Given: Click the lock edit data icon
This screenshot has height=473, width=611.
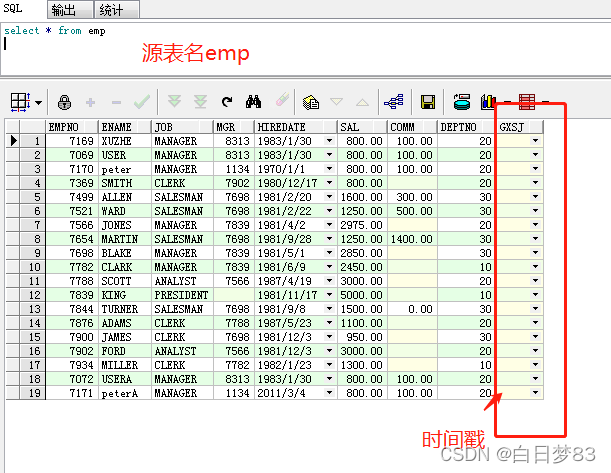Looking at the screenshot, I should pos(64,102).
